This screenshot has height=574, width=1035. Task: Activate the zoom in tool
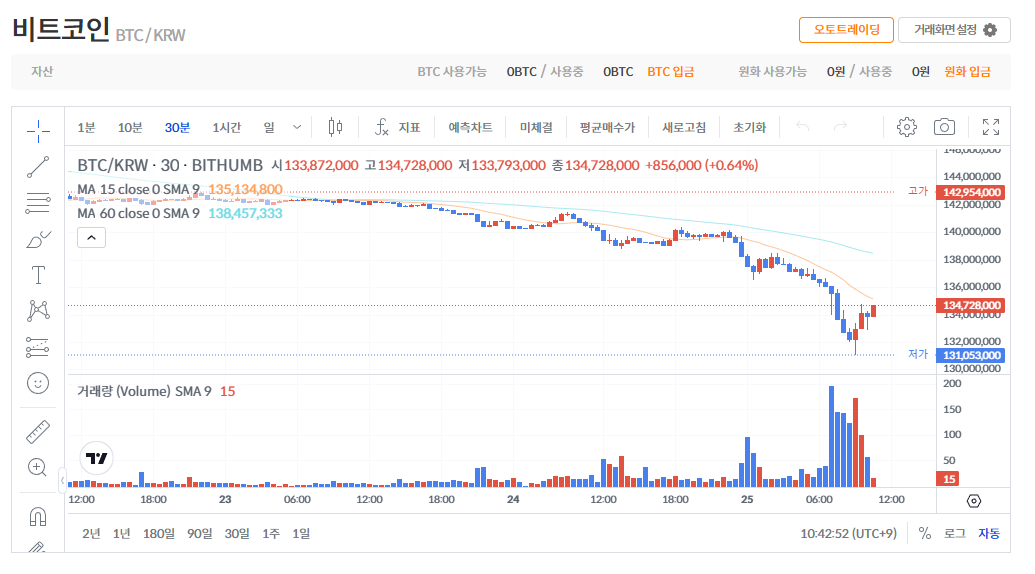pyautogui.click(x=38, y=468)
